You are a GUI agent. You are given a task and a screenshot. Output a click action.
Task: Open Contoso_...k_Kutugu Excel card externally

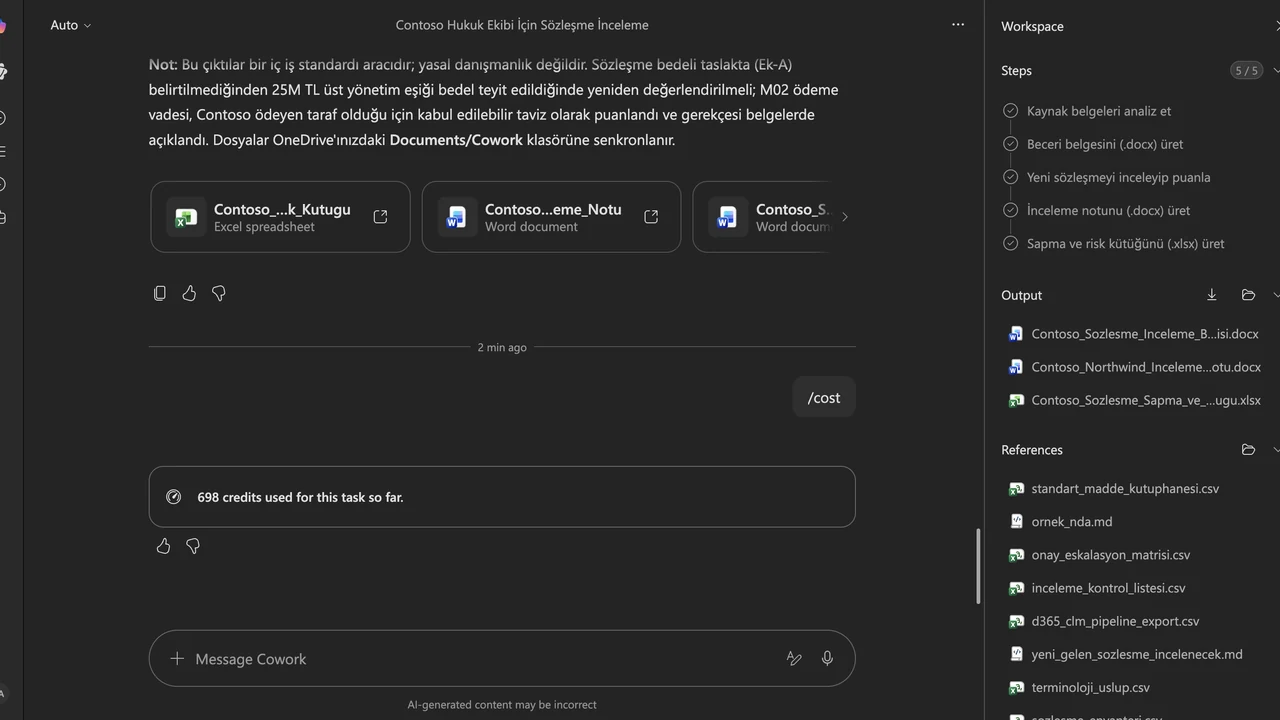(x=380, y=217)
